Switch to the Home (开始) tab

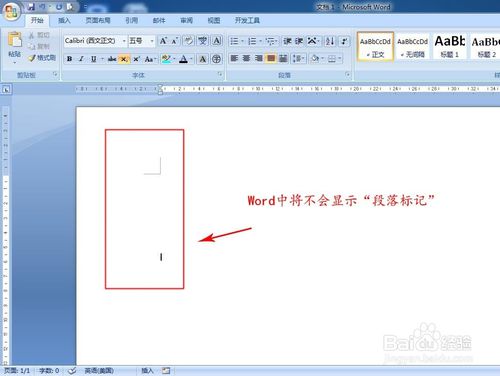[37, 20]
